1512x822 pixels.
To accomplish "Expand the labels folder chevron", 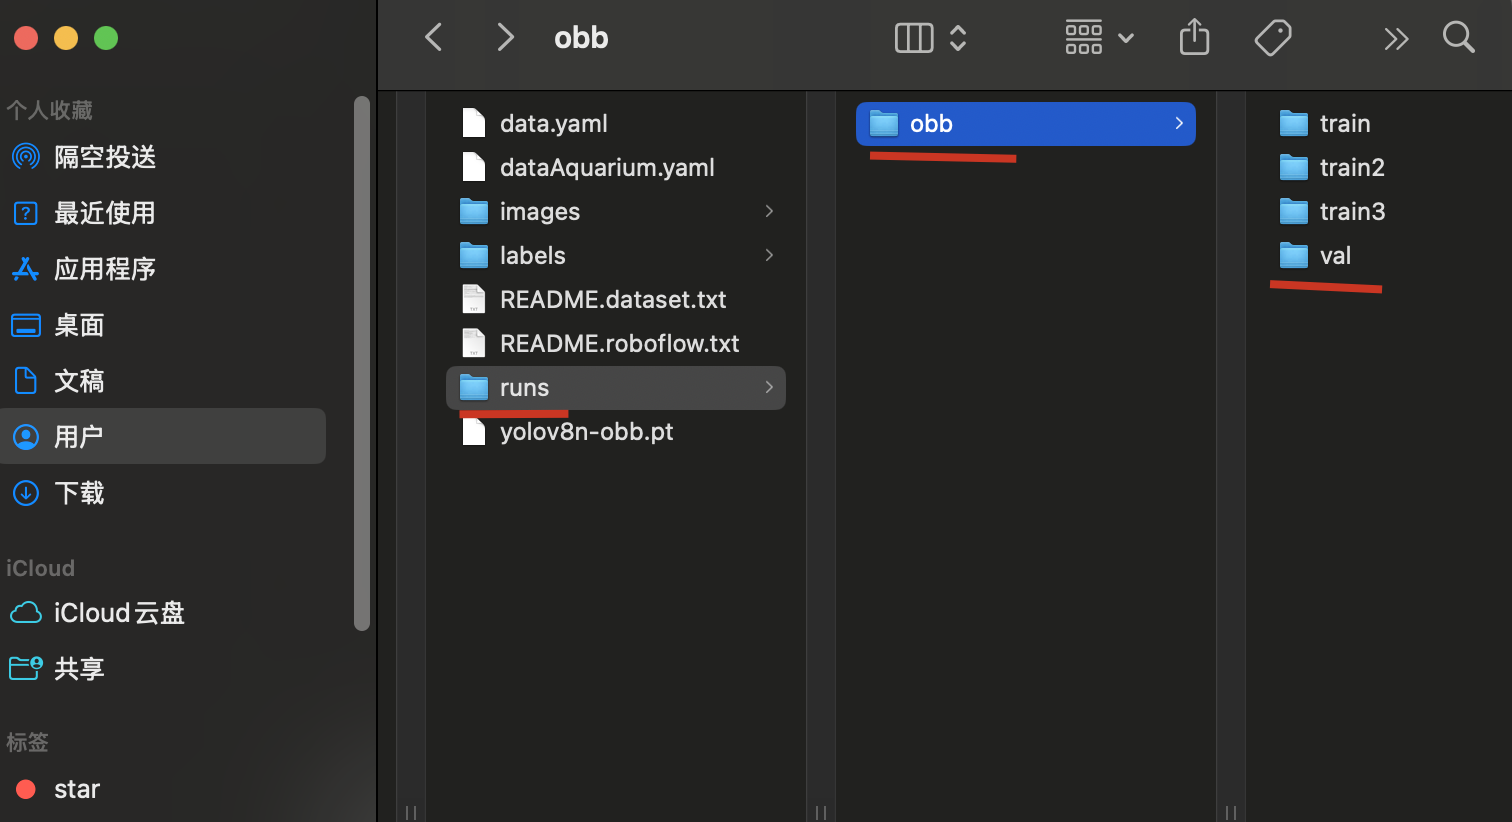I will pyautogui.click(x=769, y=255).
